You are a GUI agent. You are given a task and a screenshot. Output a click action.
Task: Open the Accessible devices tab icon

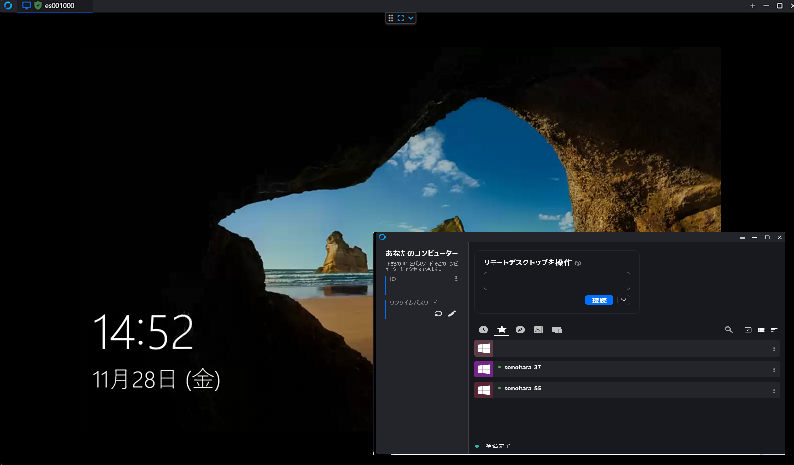(x=557, y=330)
